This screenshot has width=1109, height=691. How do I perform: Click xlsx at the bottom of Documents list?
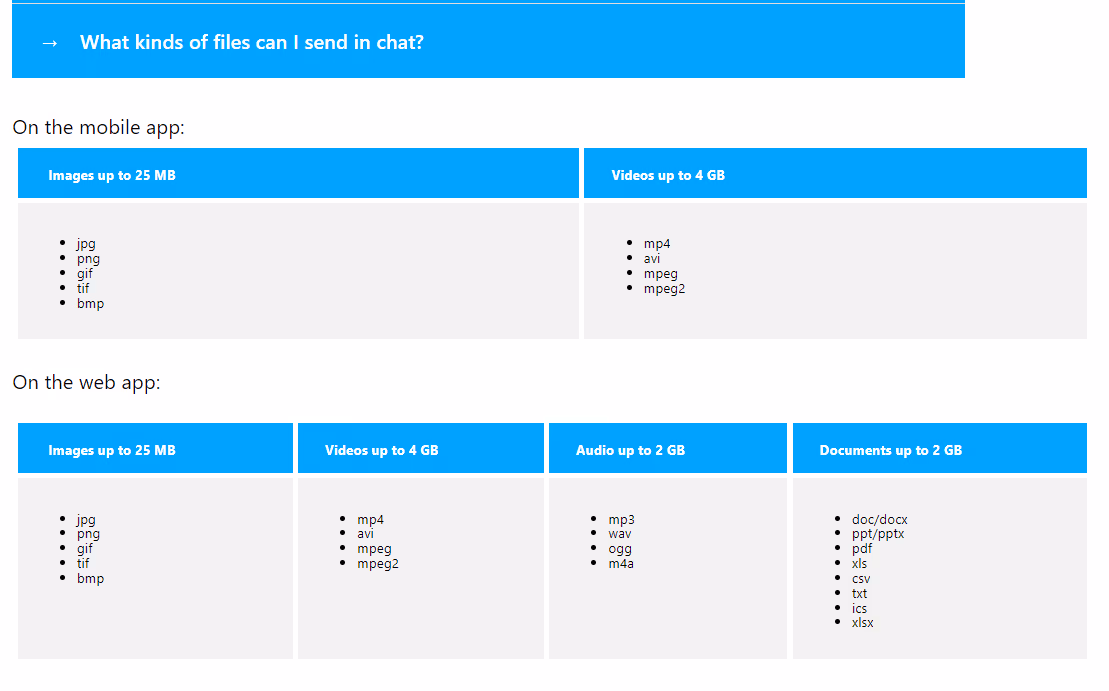point(862,622)
